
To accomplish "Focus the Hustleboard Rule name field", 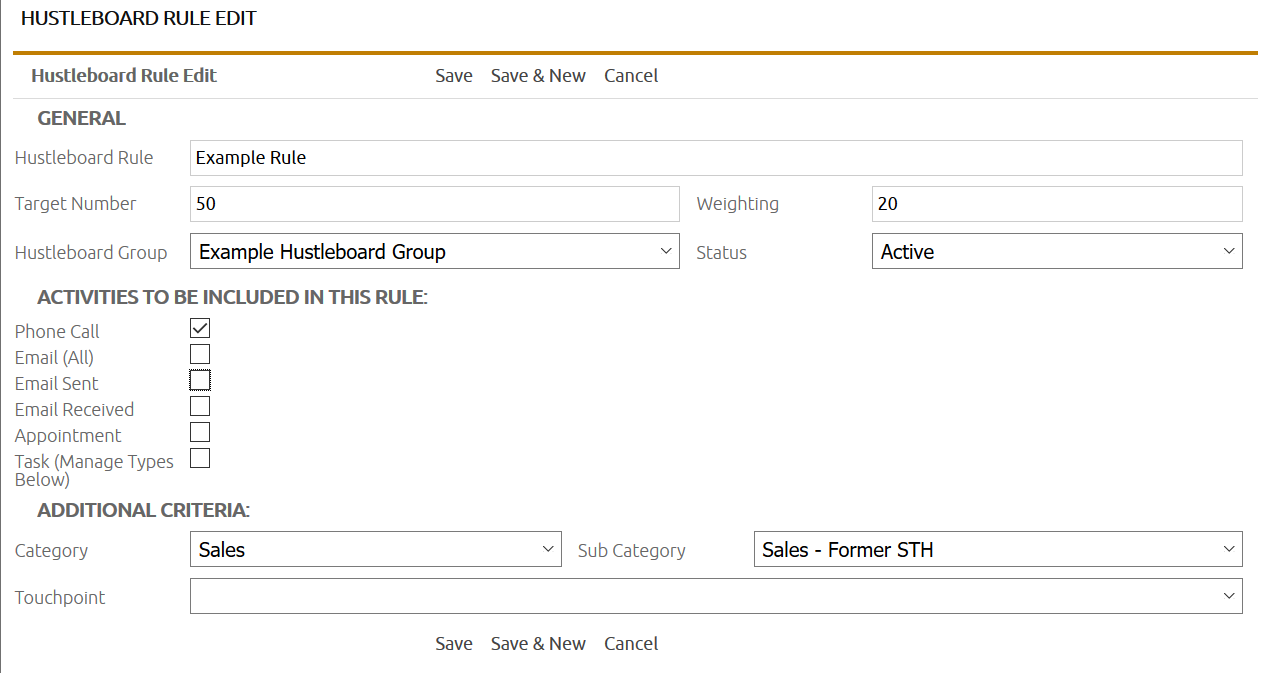I will tap(716, 158).
